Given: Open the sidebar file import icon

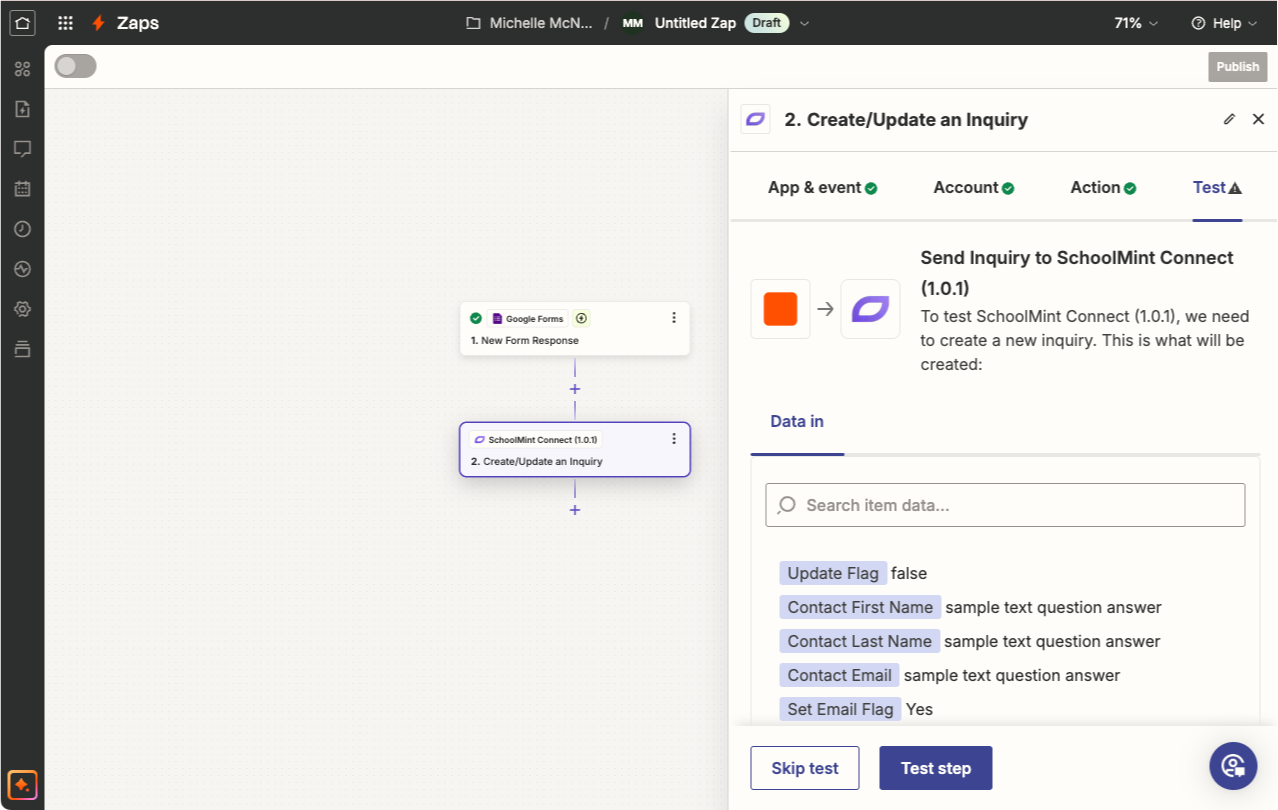Looking at the screenshot, I should (22, 109).
